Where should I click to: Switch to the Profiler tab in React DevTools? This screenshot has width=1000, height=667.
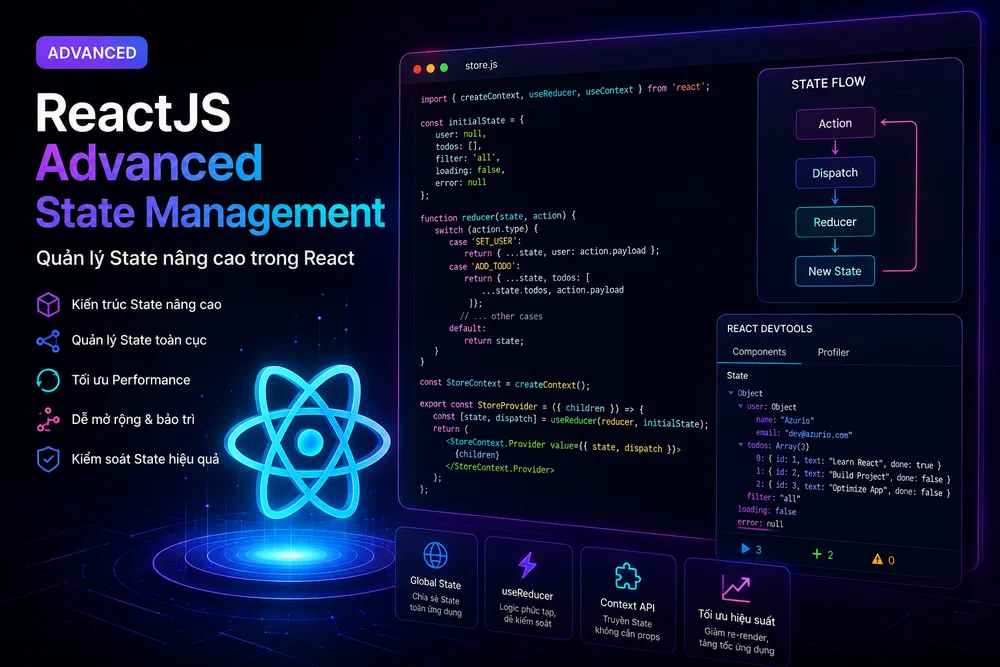(833, 353)
